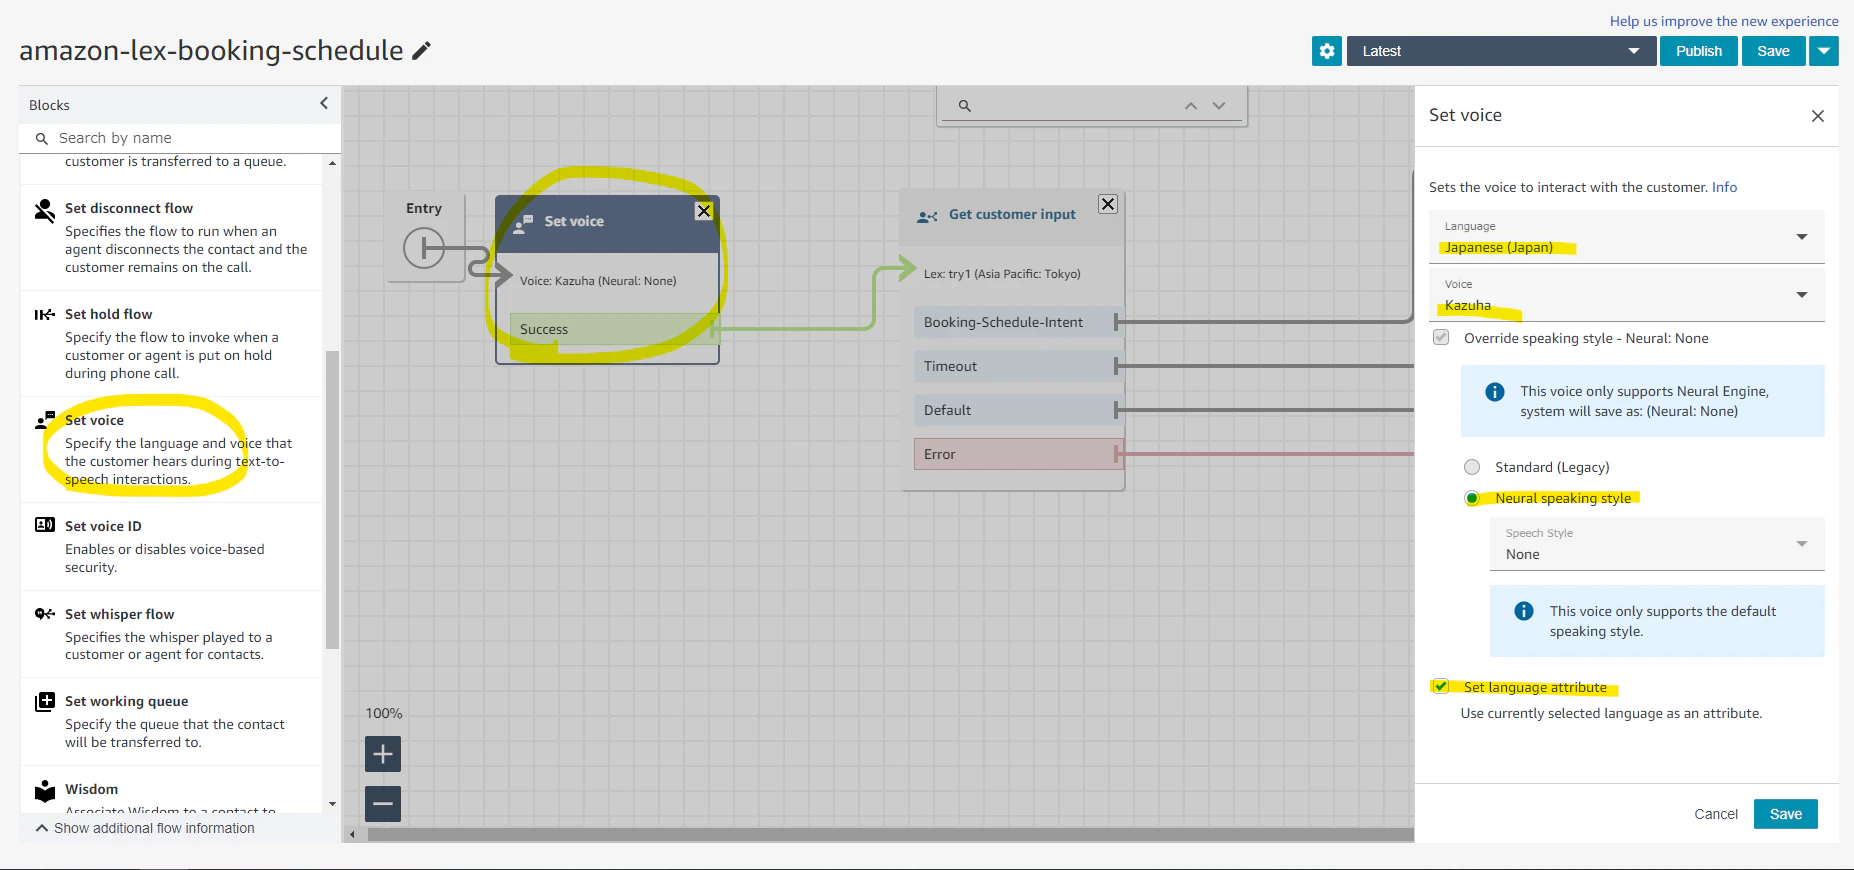The height and width of the screenshot is (870, 1854).
Task: Select the Set working queue block
Action: pos(172,722)
